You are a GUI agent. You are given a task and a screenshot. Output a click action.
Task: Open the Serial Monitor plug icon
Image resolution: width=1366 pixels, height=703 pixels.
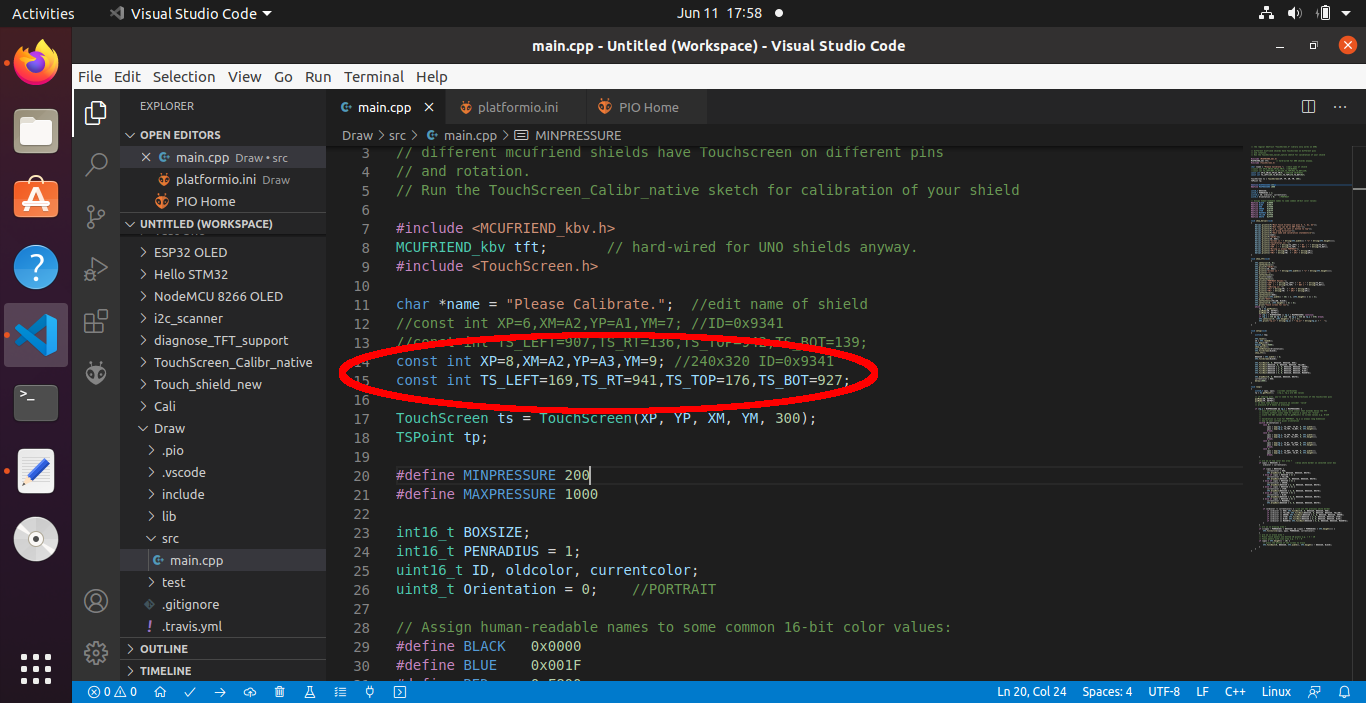(x=370, y=692)
